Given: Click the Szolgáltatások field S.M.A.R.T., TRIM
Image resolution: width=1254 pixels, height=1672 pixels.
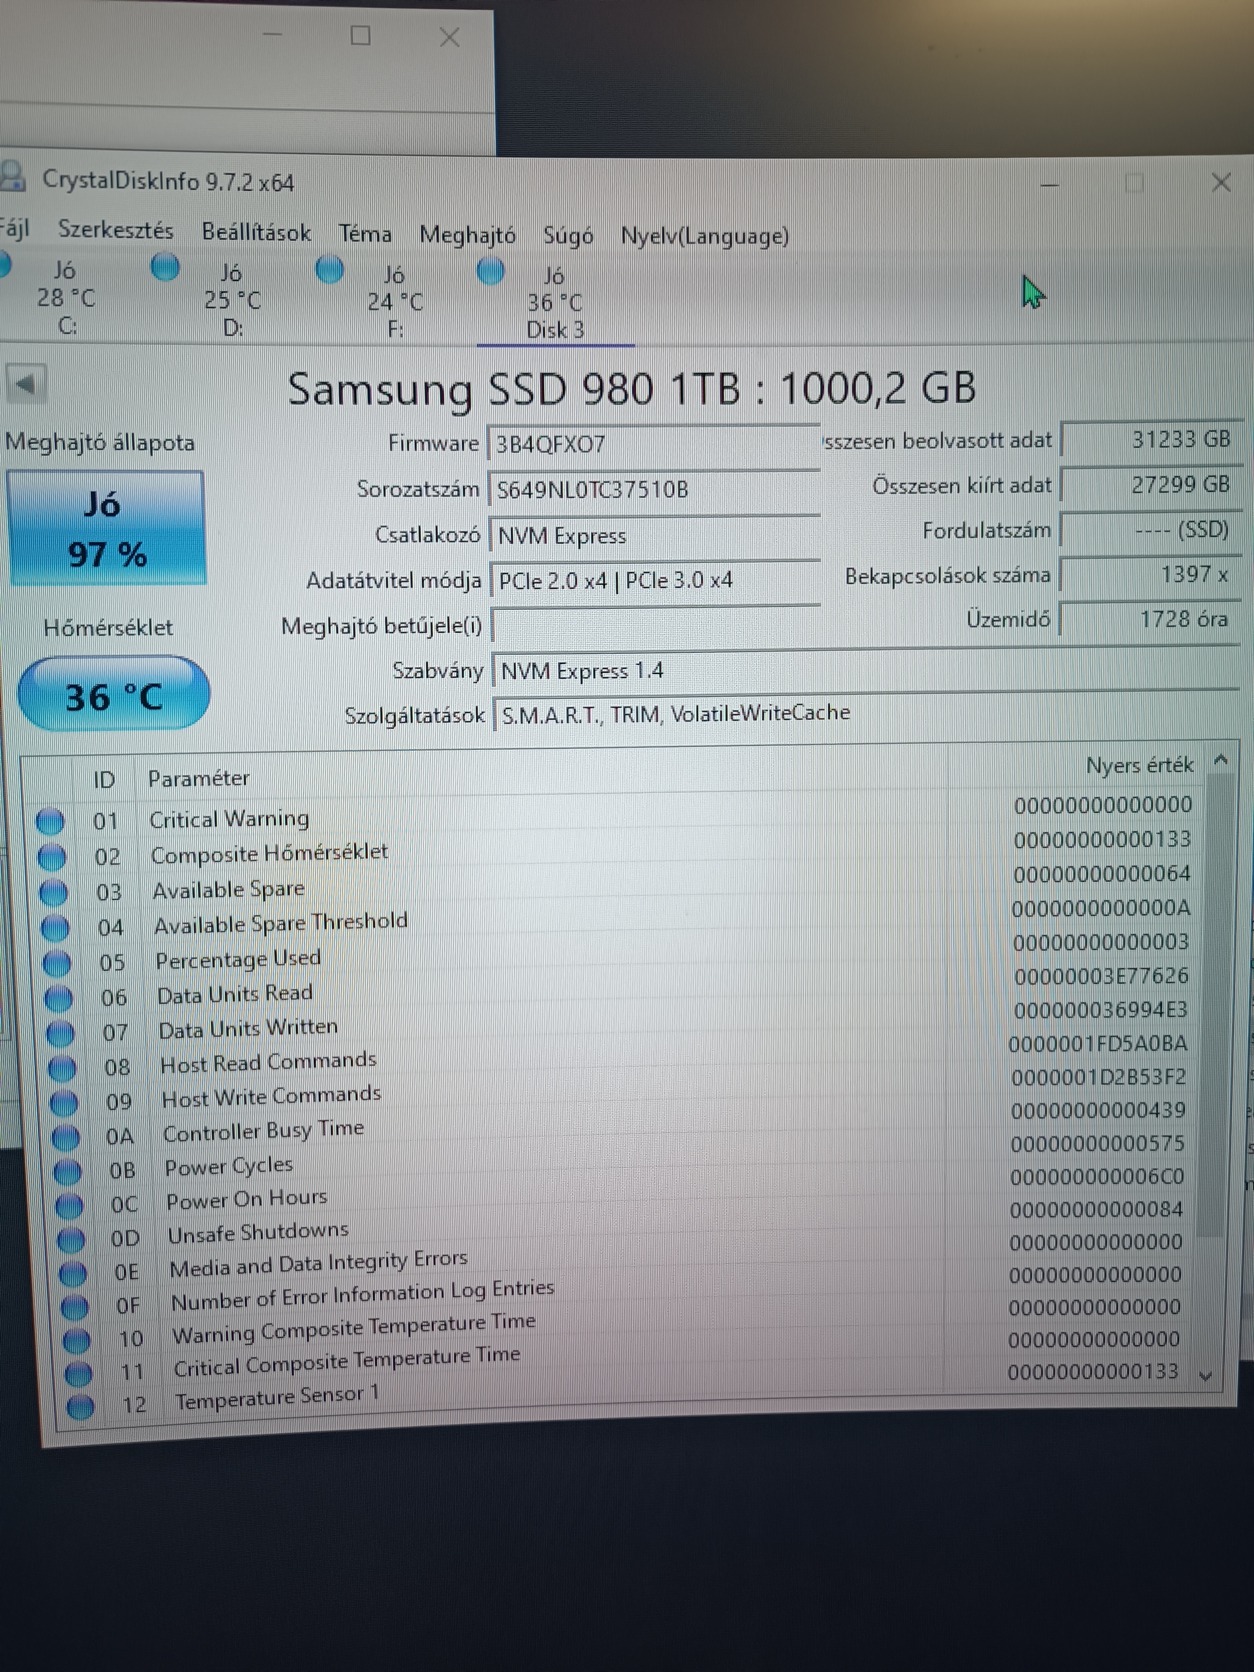Looking at the screenshot, I should pos(866,713).
